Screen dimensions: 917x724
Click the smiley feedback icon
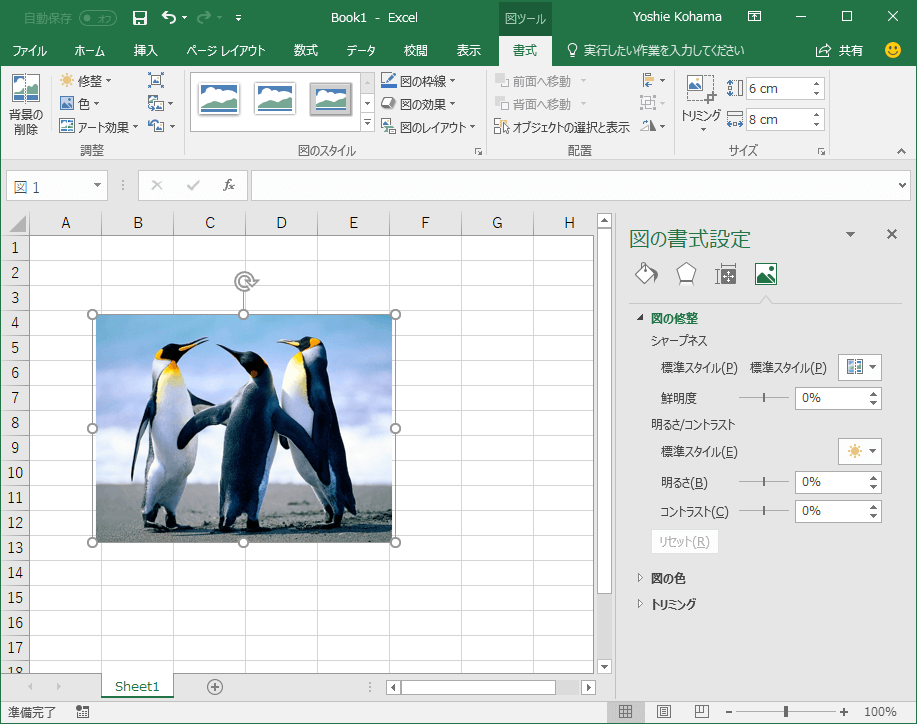(892, 50)
